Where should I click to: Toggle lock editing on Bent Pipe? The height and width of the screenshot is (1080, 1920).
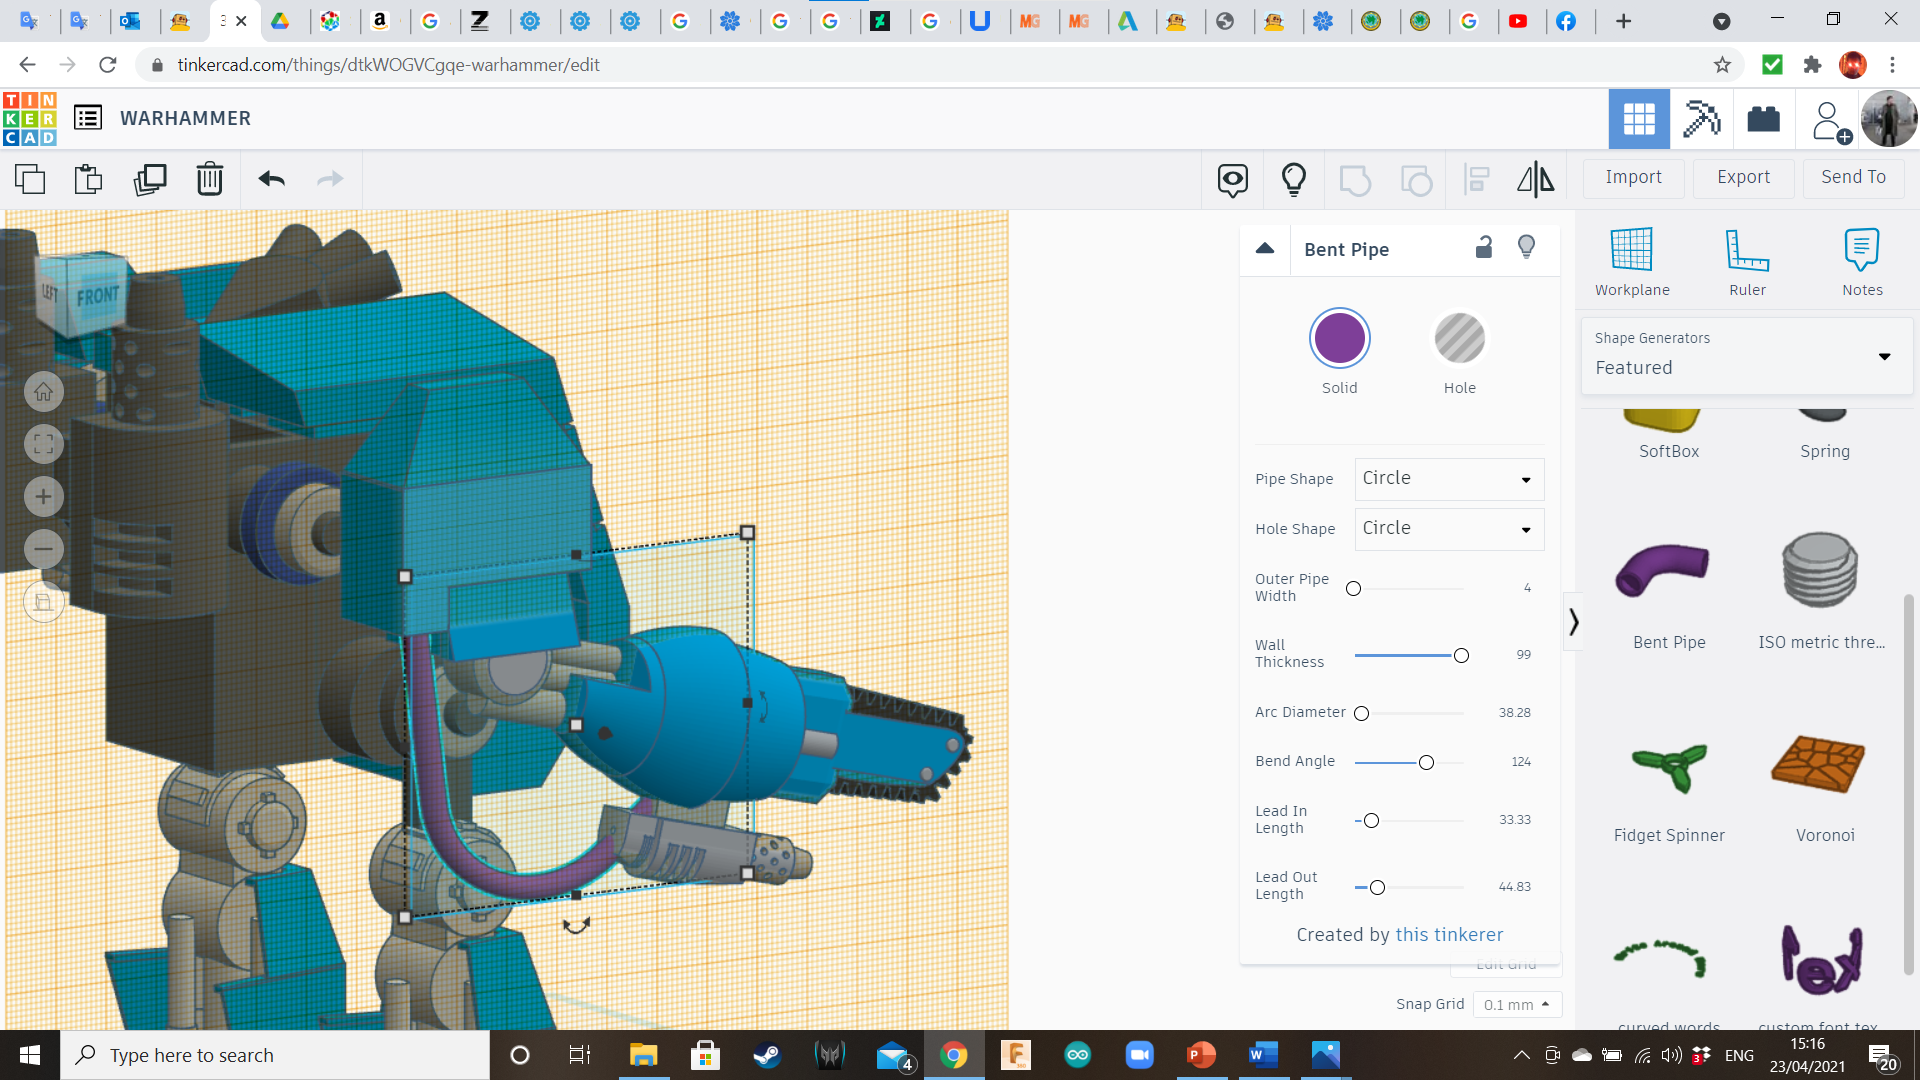1484,248
